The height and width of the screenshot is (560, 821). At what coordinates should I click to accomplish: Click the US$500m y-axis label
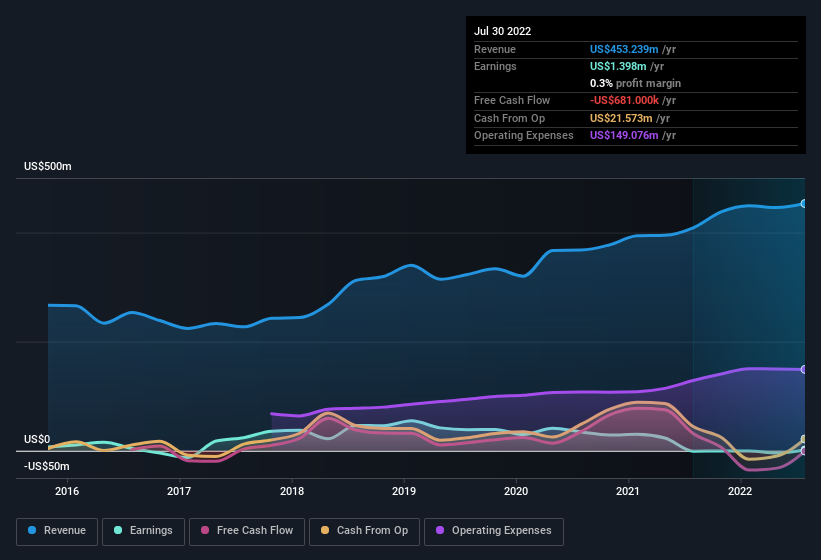point(48,166)
